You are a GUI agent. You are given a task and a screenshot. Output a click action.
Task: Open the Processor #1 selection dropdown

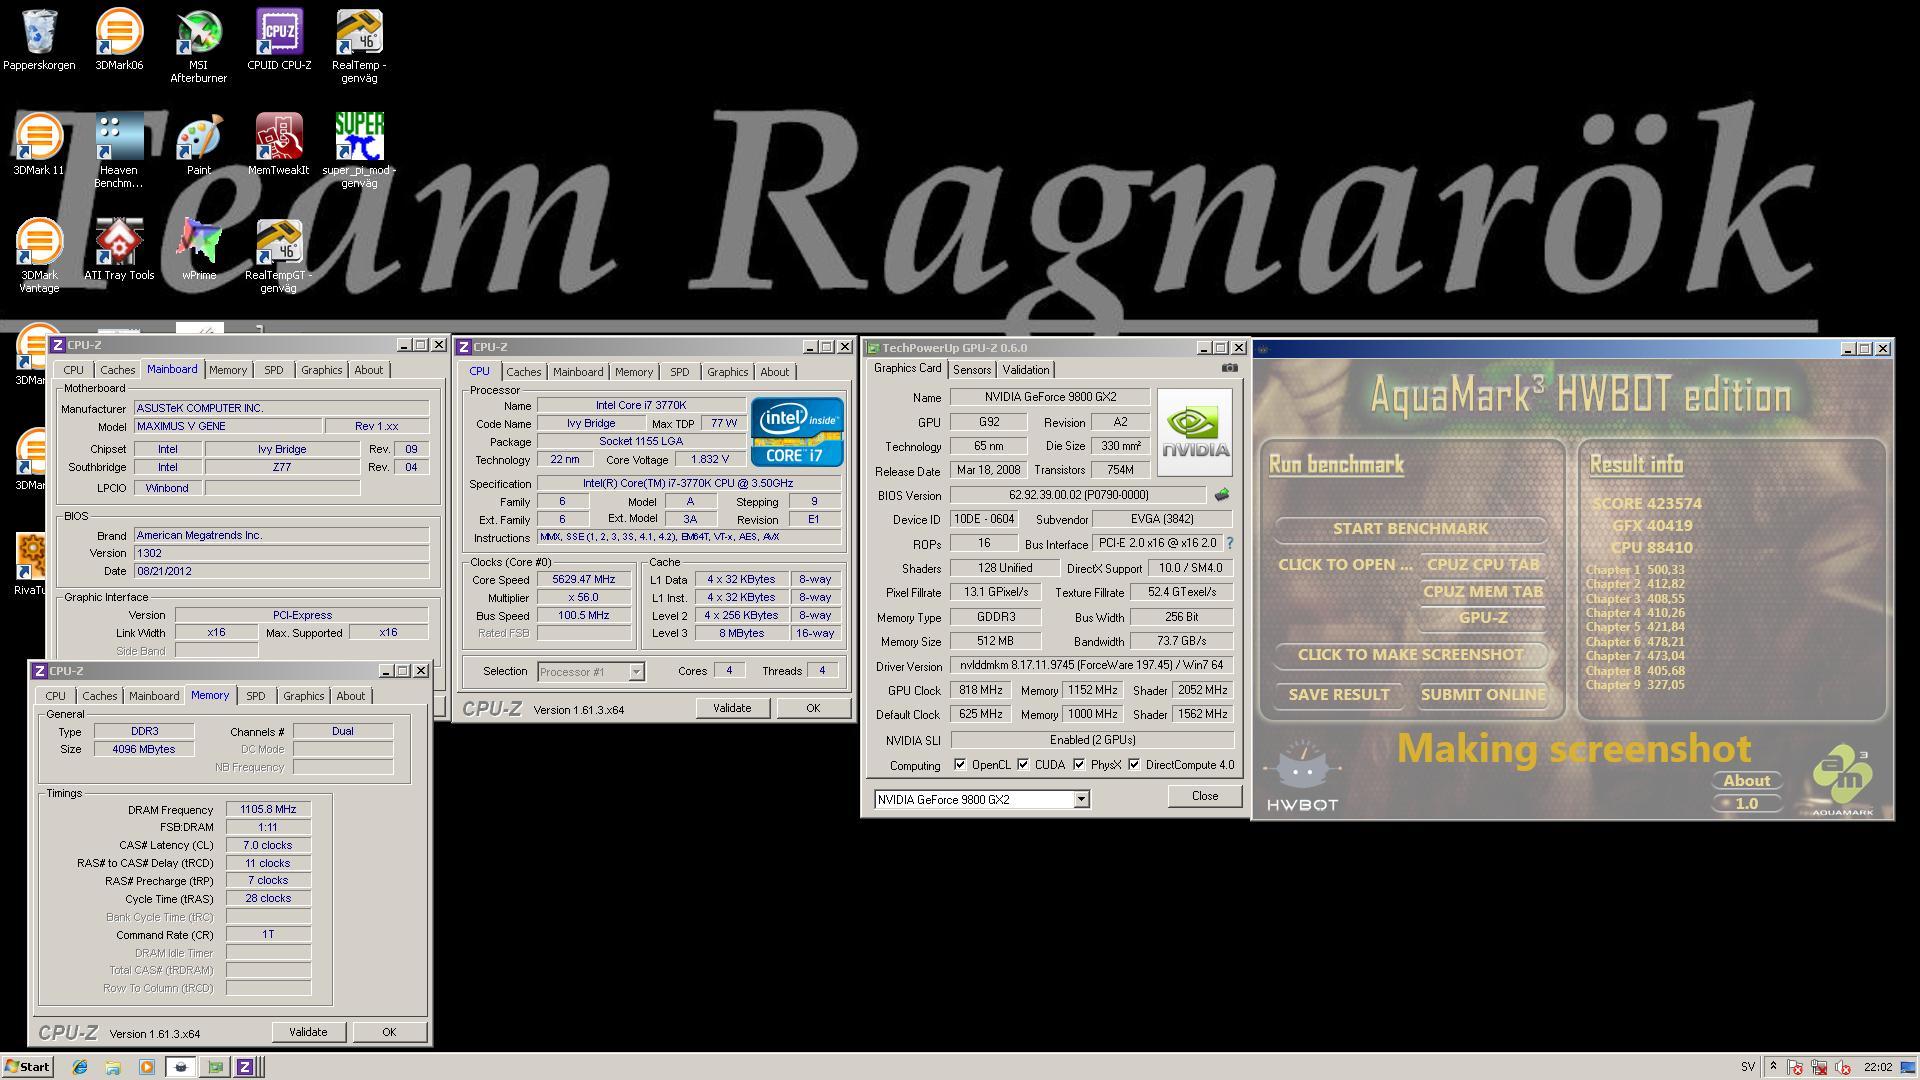(636, 672)
